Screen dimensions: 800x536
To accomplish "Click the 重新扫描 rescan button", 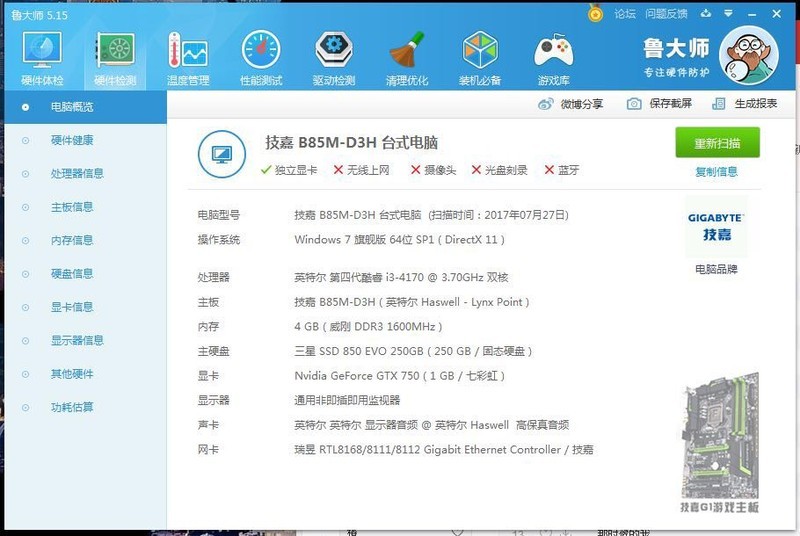I will pyautogui.click(x=717, y=143).
